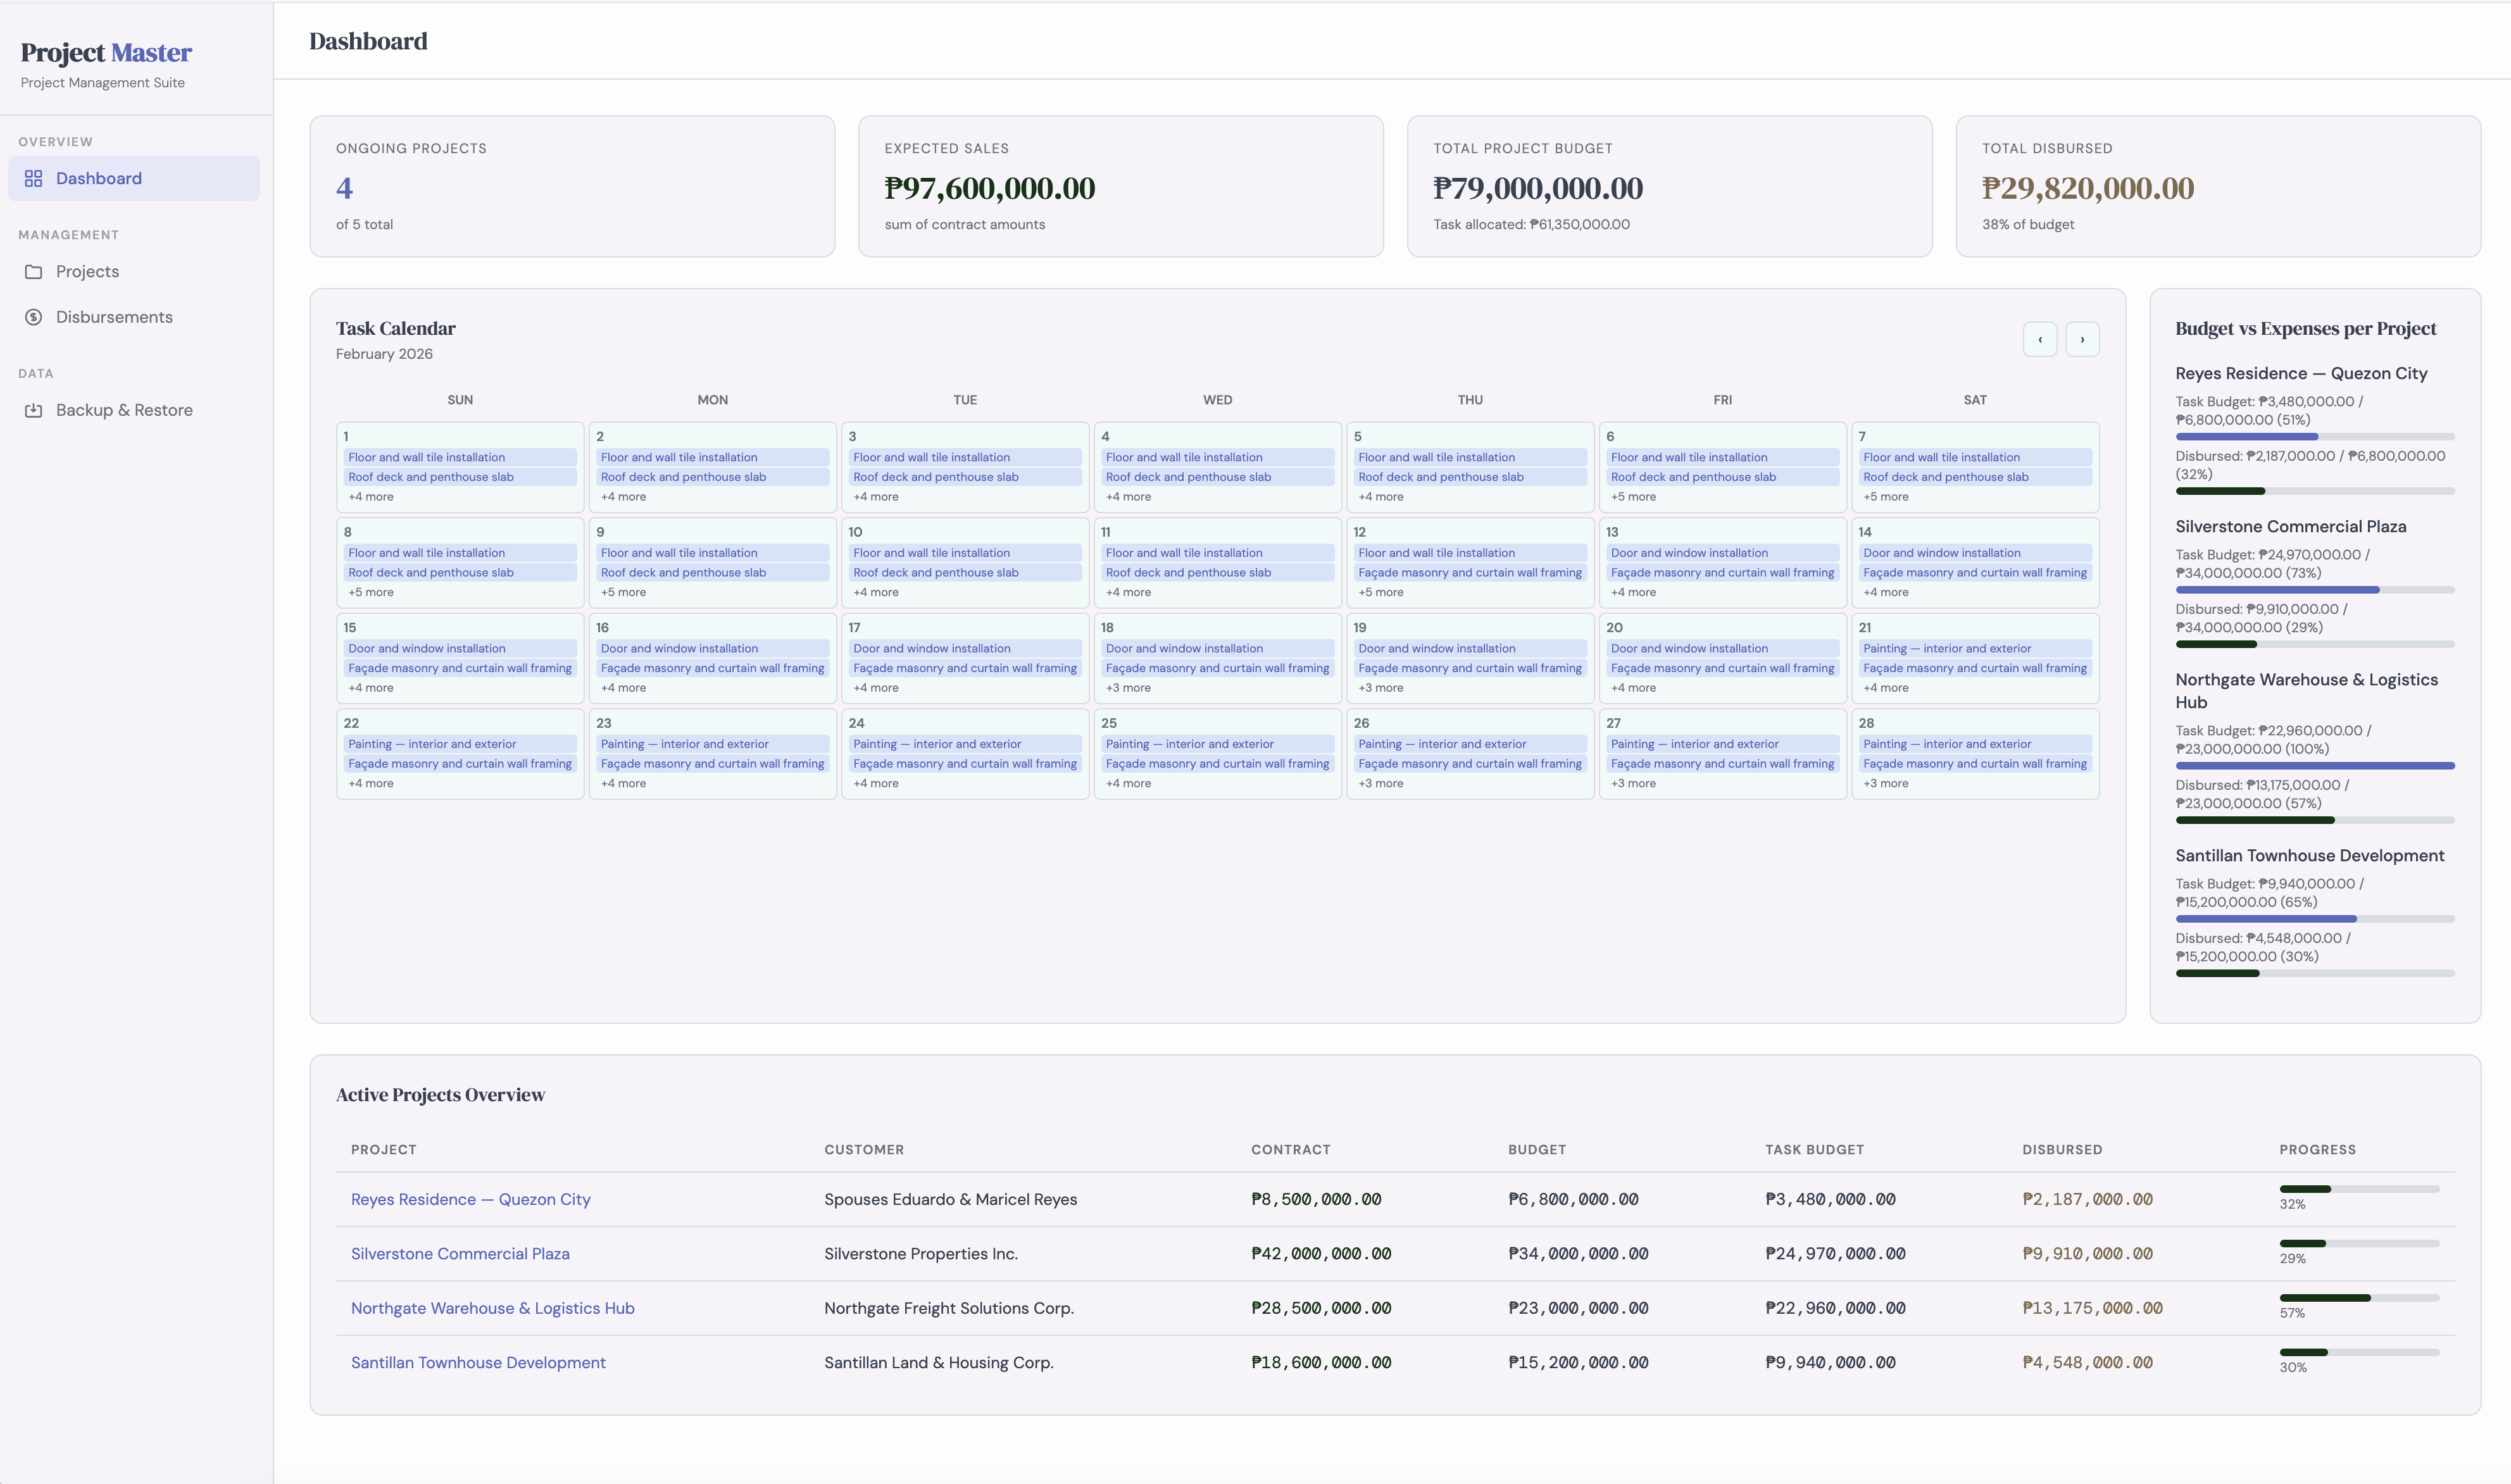Go to next month in Task Calendar
Screen dimensions: 2511x1484
[2082, 339]
